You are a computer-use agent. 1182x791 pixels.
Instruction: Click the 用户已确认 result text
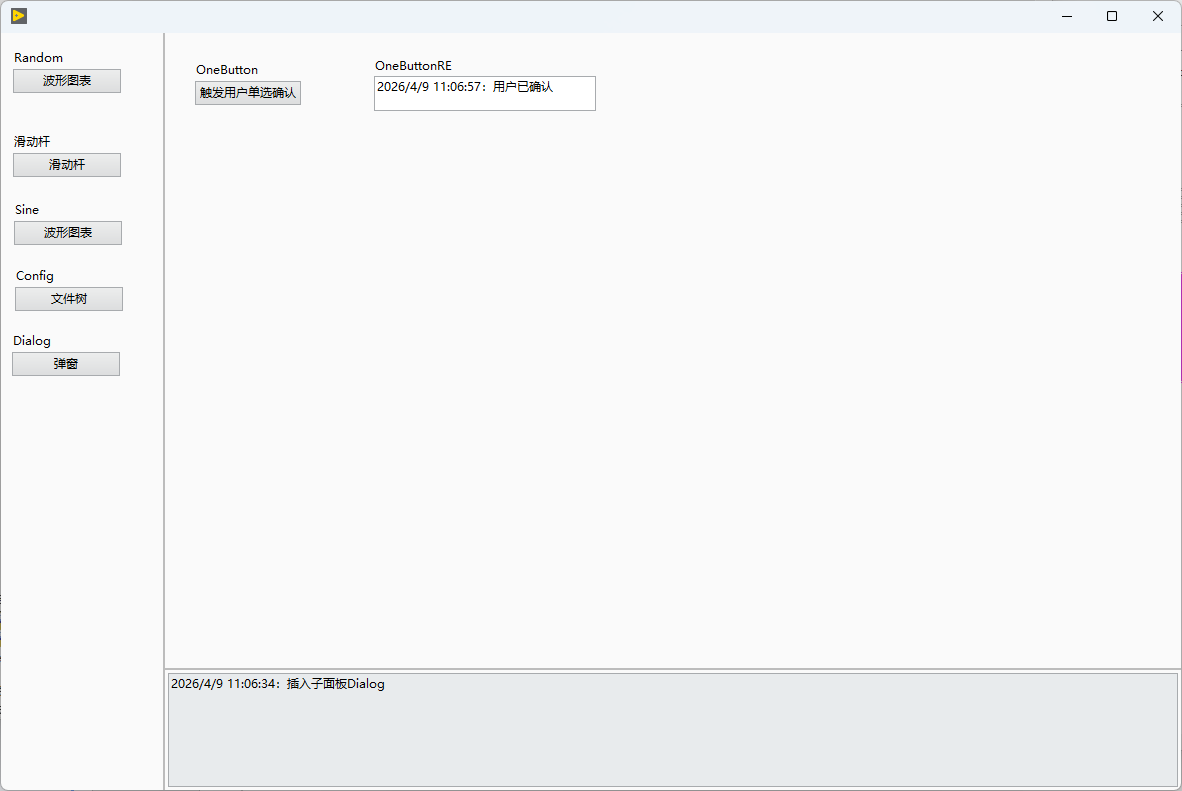(x=523, y=87)
